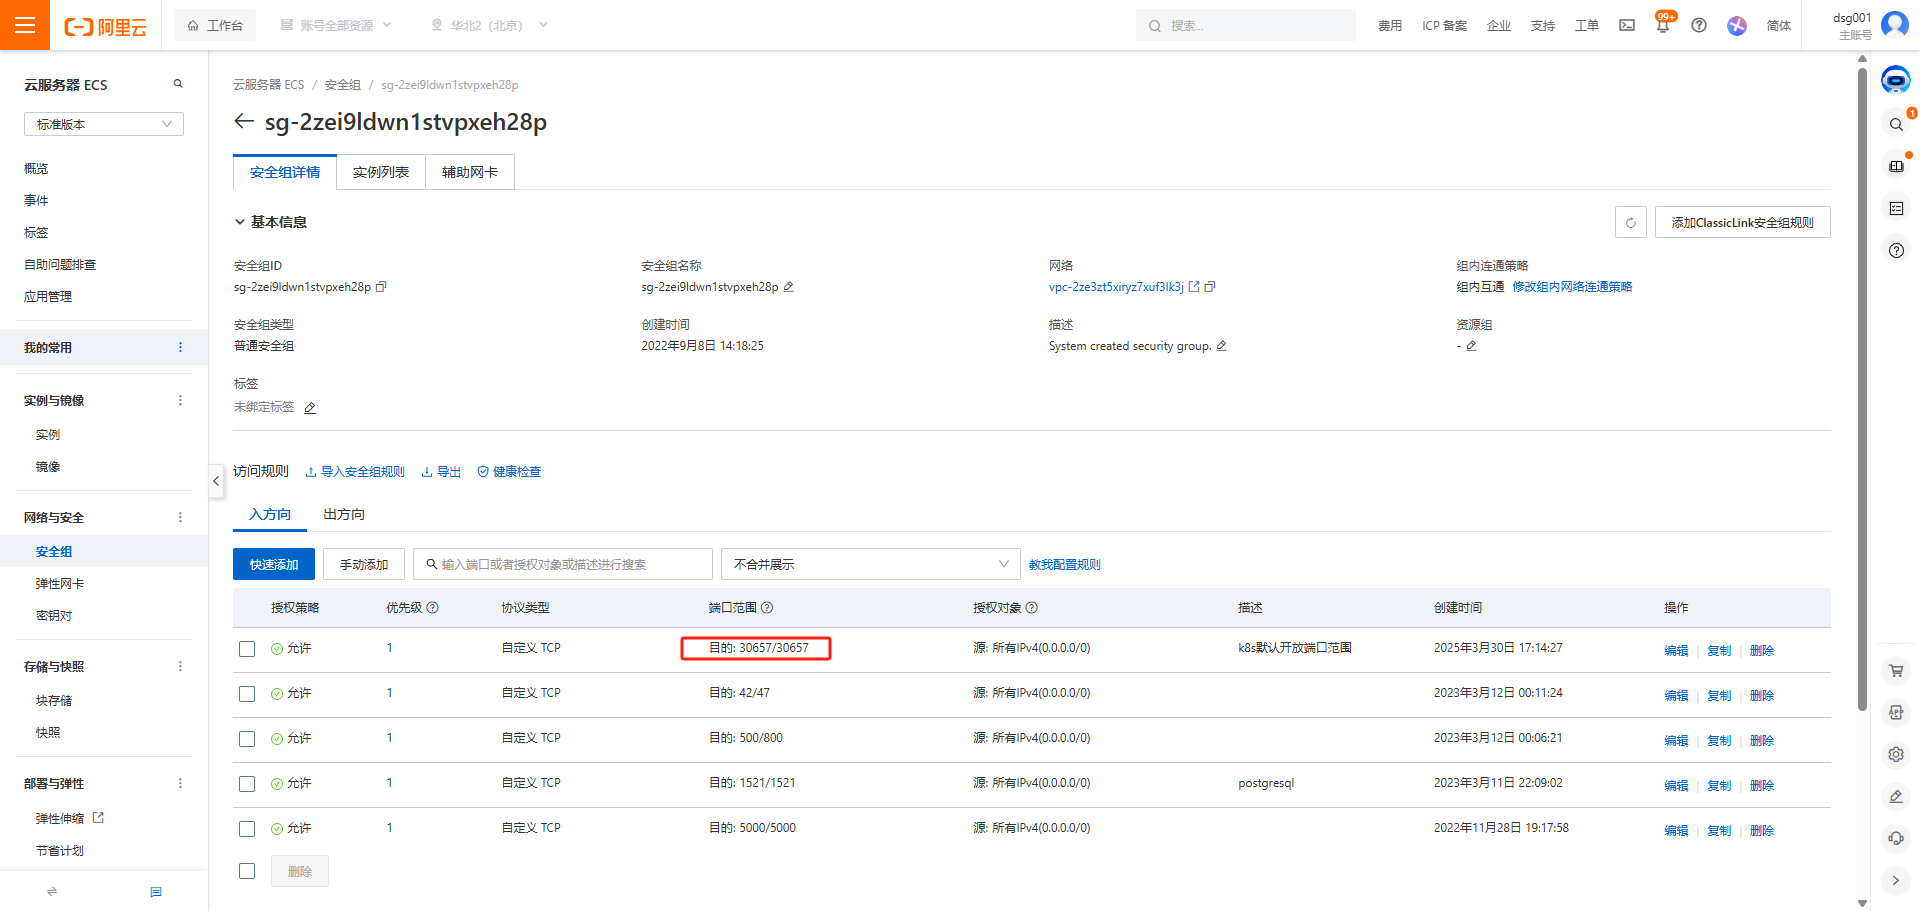Click the 健康检查 link
This screenshot has width=1920, height=911.
509,472
